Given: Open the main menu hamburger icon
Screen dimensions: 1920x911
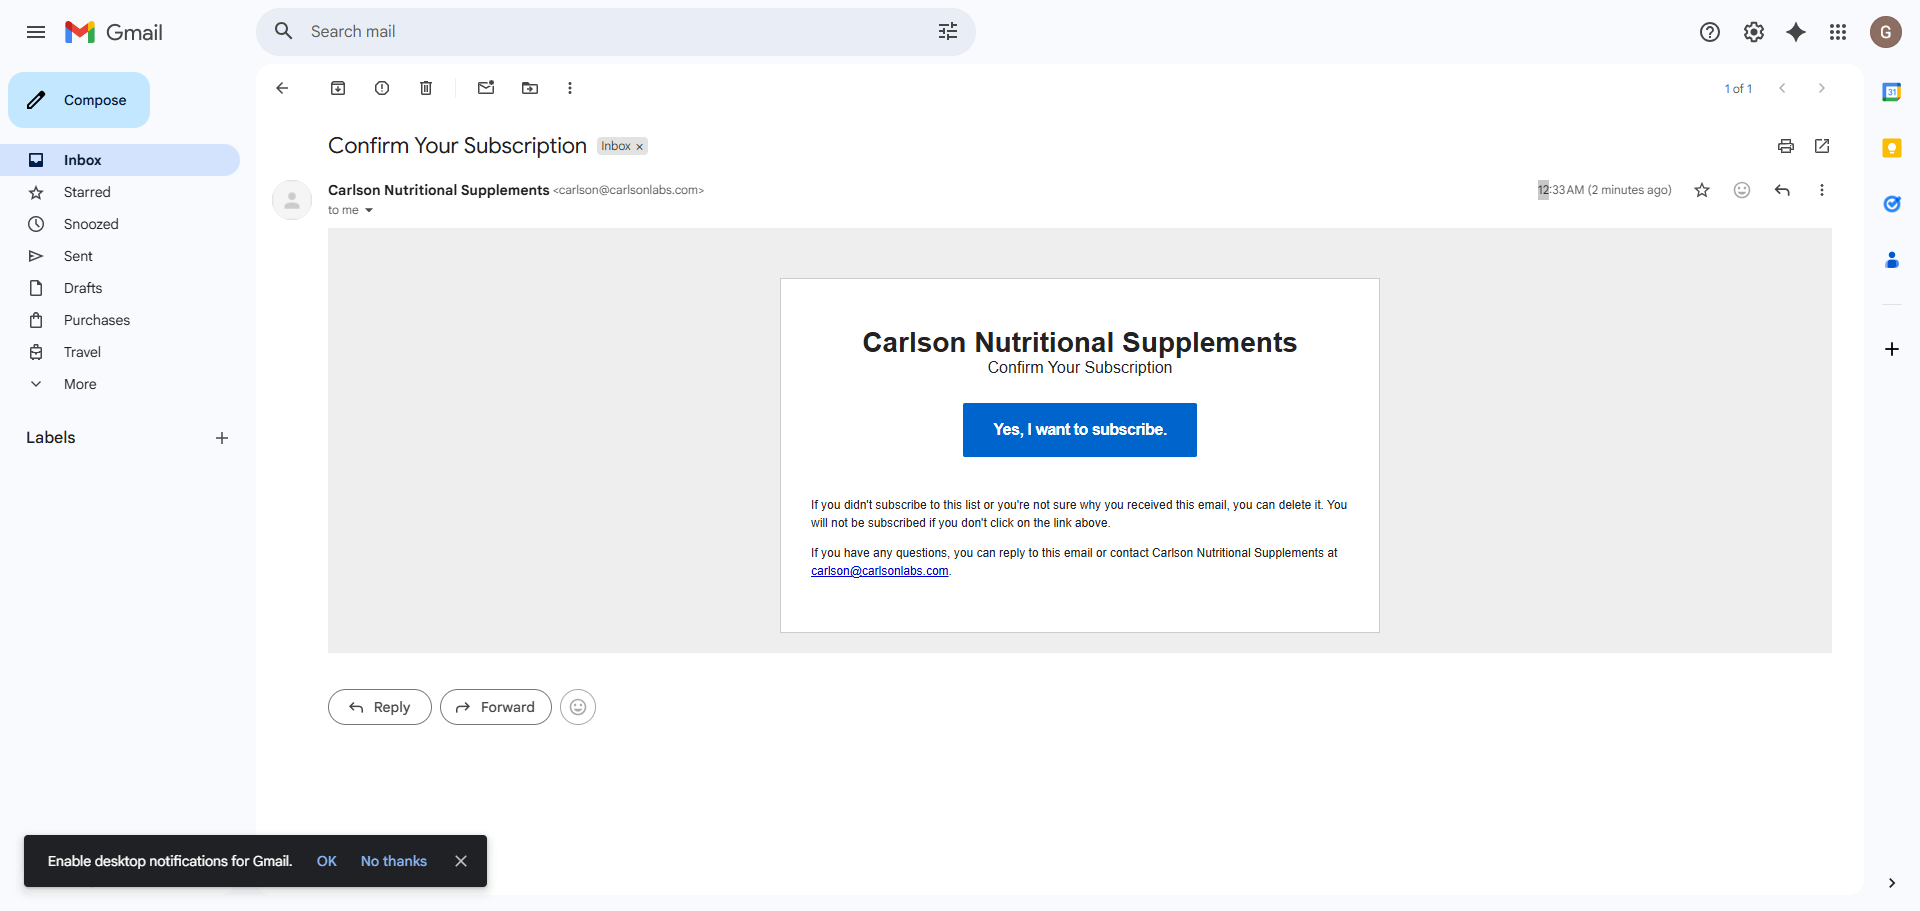Looking at the screenshot, I should pos(36,32).
